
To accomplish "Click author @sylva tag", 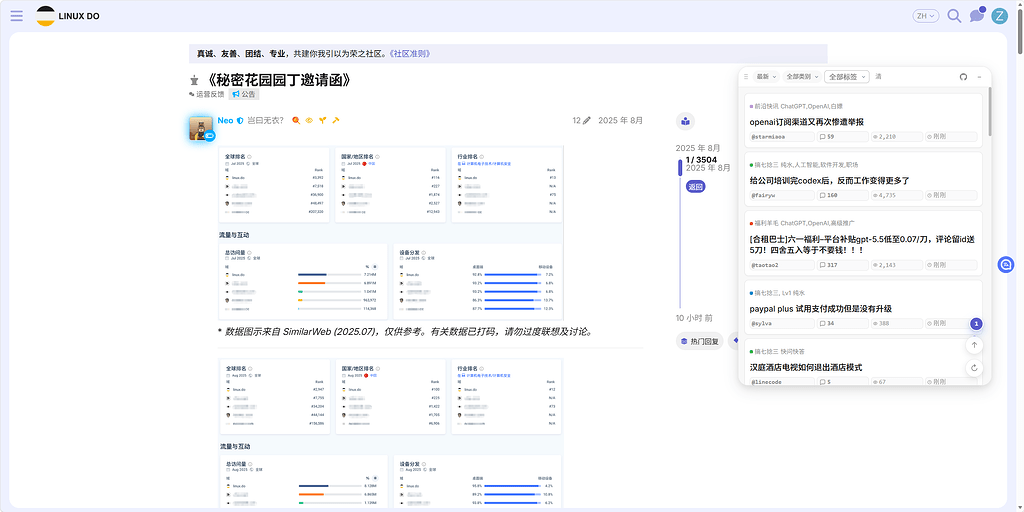I will click(x=782, y=323).
